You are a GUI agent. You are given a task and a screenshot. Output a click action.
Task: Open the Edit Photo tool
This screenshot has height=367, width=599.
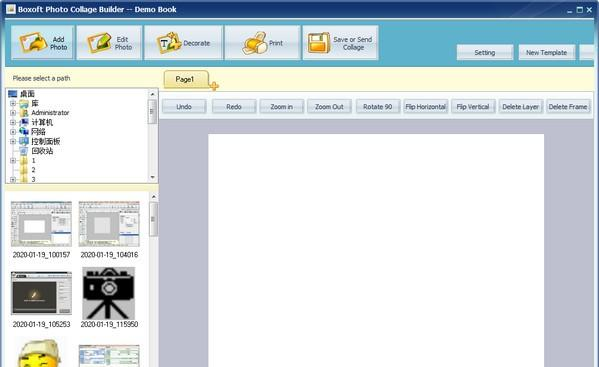tap(109, 43)
